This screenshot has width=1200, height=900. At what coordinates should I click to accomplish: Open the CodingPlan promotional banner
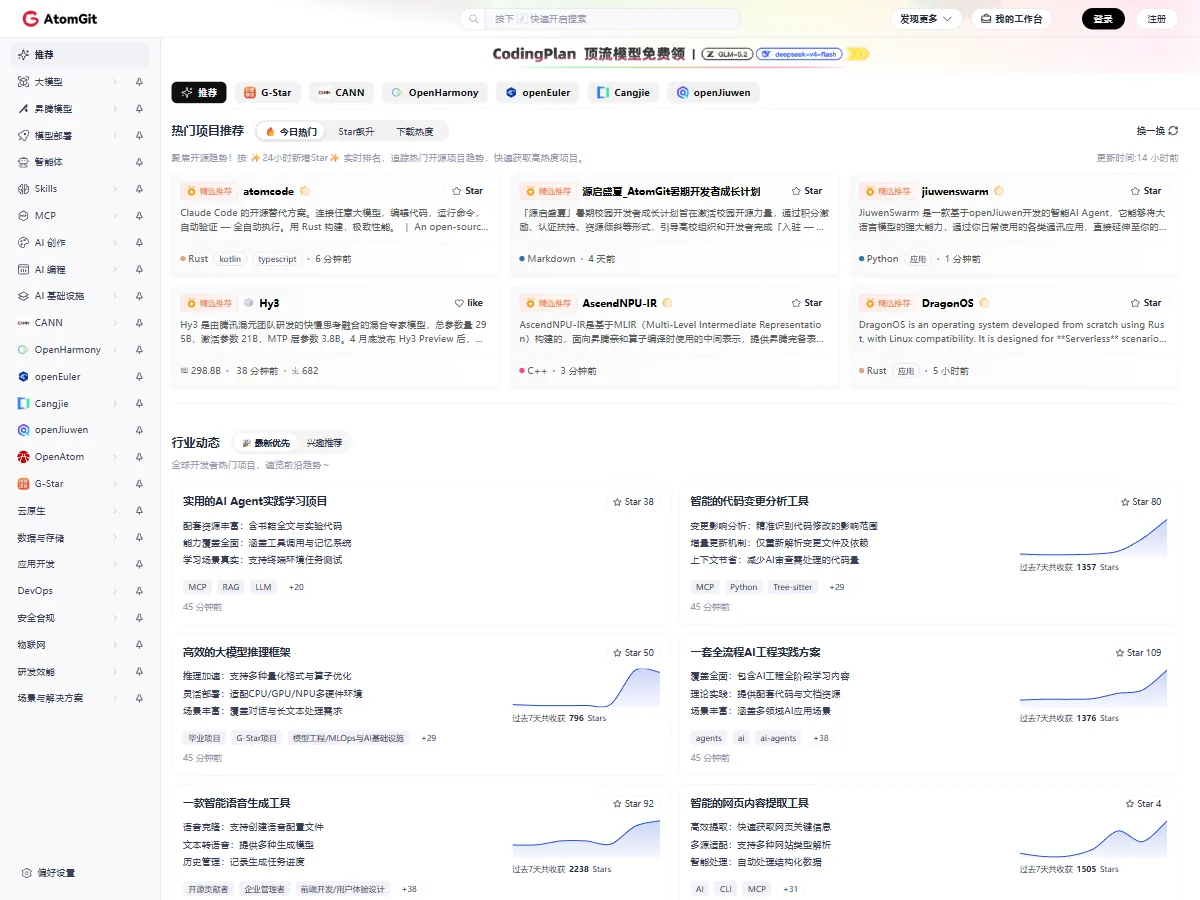[680, 54]
